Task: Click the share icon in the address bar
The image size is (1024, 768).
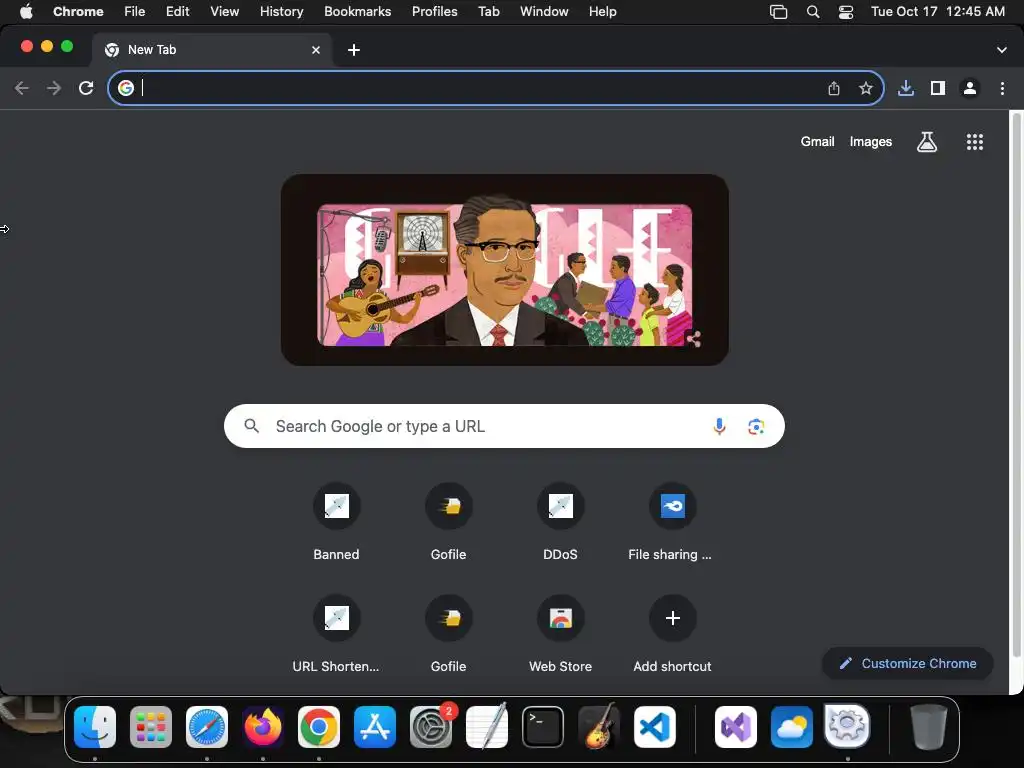Action: coord(834,88)
